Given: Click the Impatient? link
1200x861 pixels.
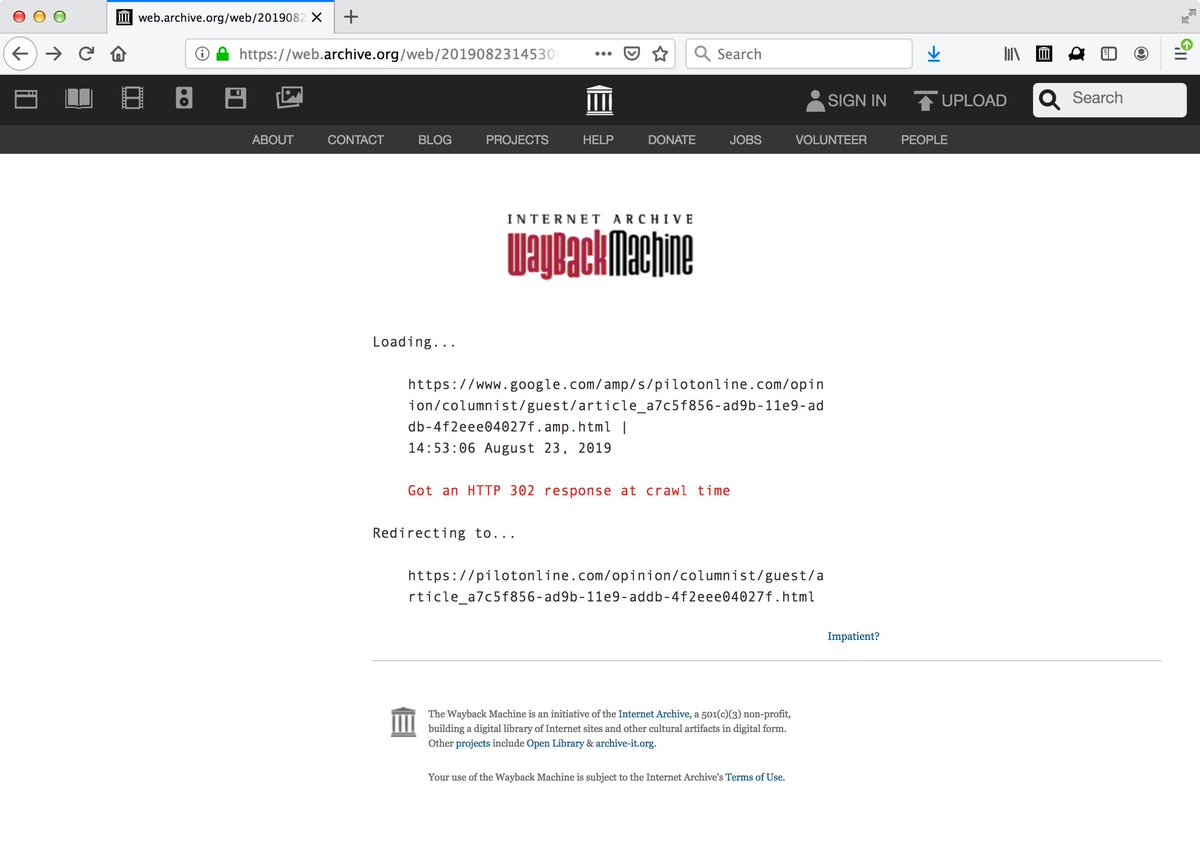Looking at the screenshot, I should (x=853, y=636).
